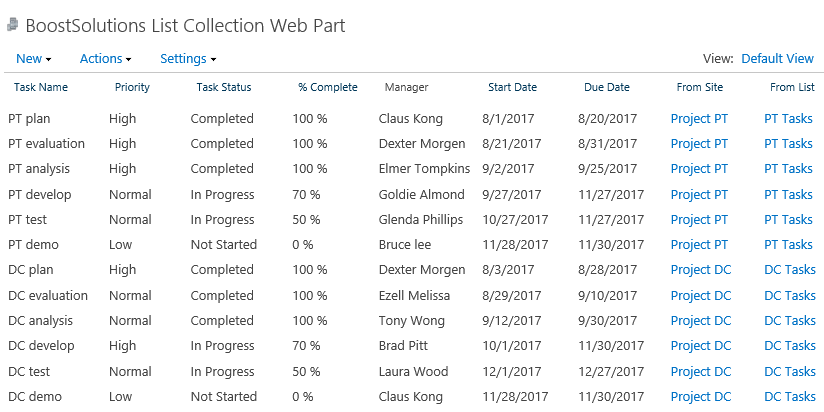Open Project PT link in PT plan row

pos(699,119)
